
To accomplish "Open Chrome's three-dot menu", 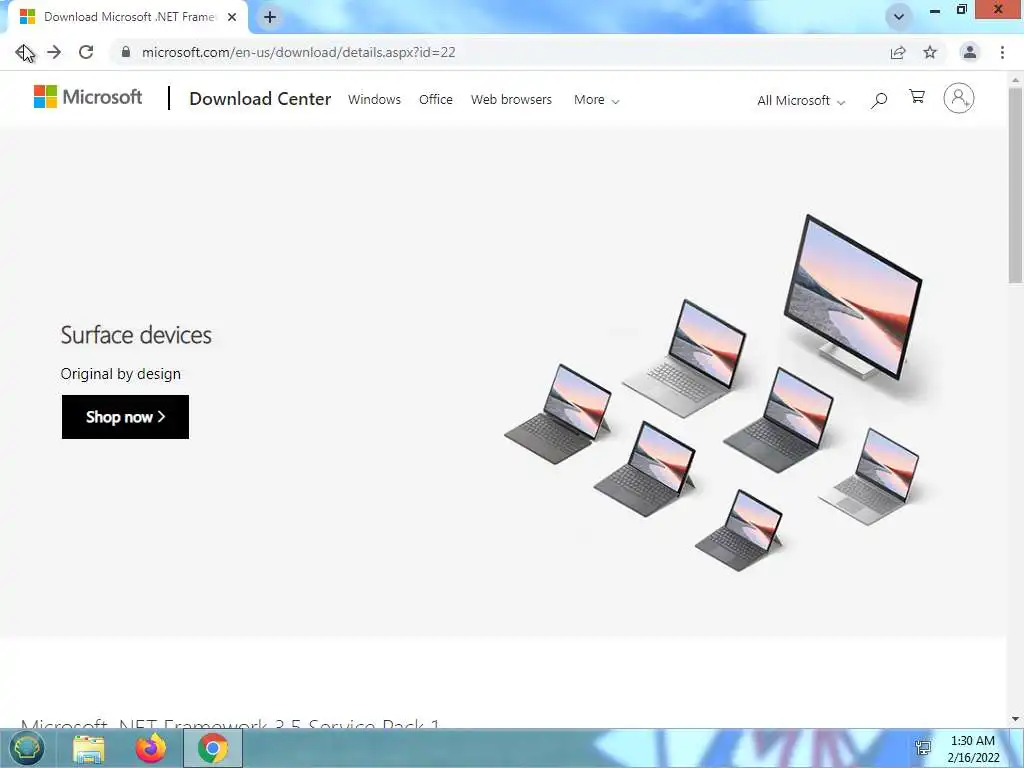I will (1002, 52).
